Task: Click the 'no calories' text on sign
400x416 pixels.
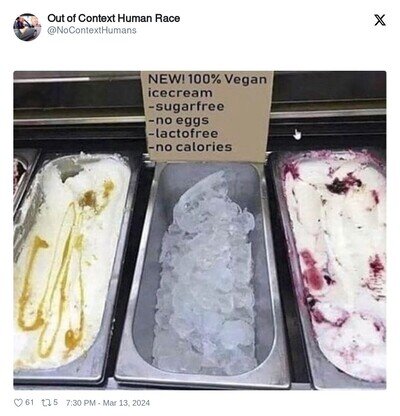Action: point(190,147)
